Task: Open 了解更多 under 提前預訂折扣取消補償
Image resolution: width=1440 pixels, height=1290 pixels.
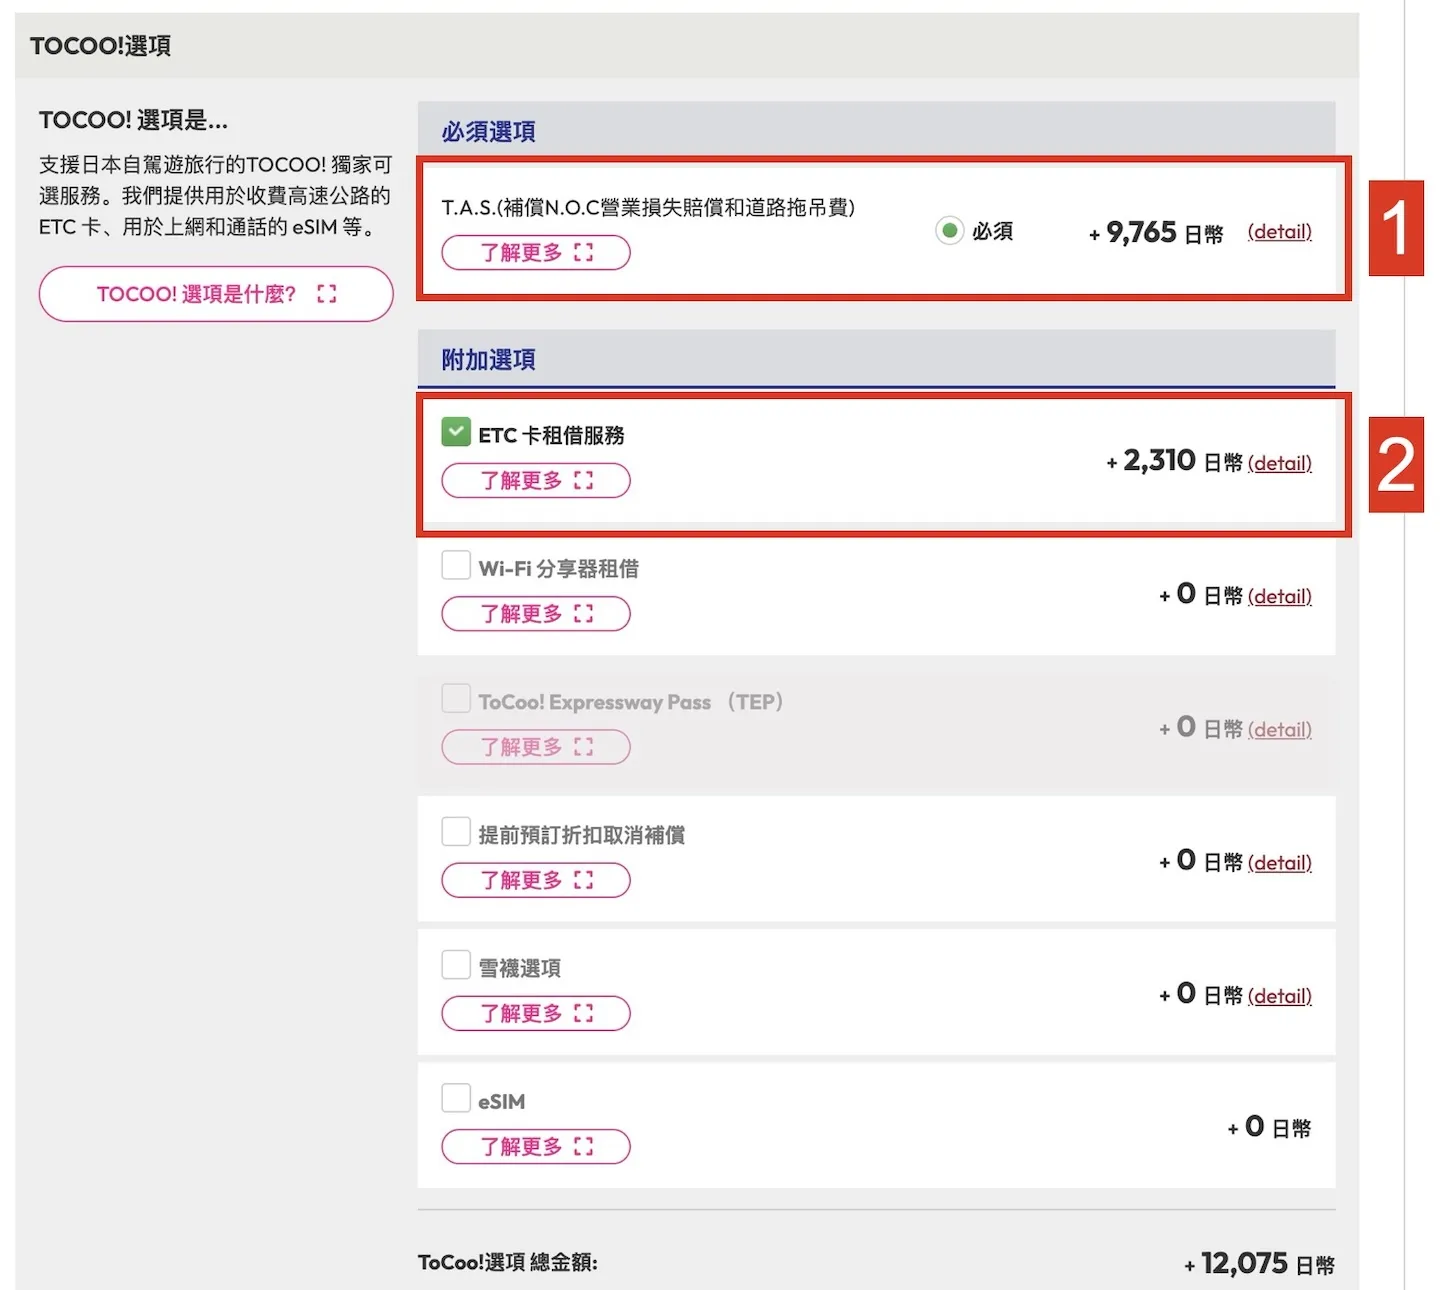Action: [536, 880]
